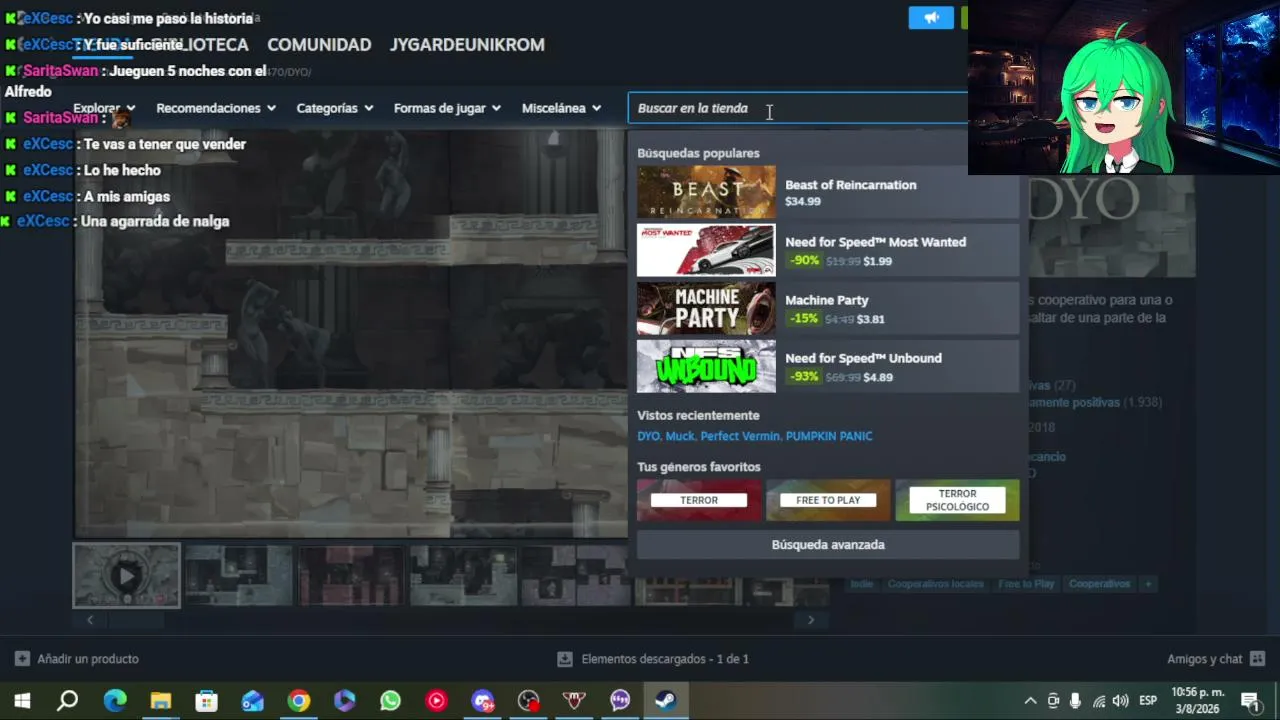Viewport: 1280px width, 720px height.
Task: Select the second screenshot thumbnail
Action: tap(238, 576)
